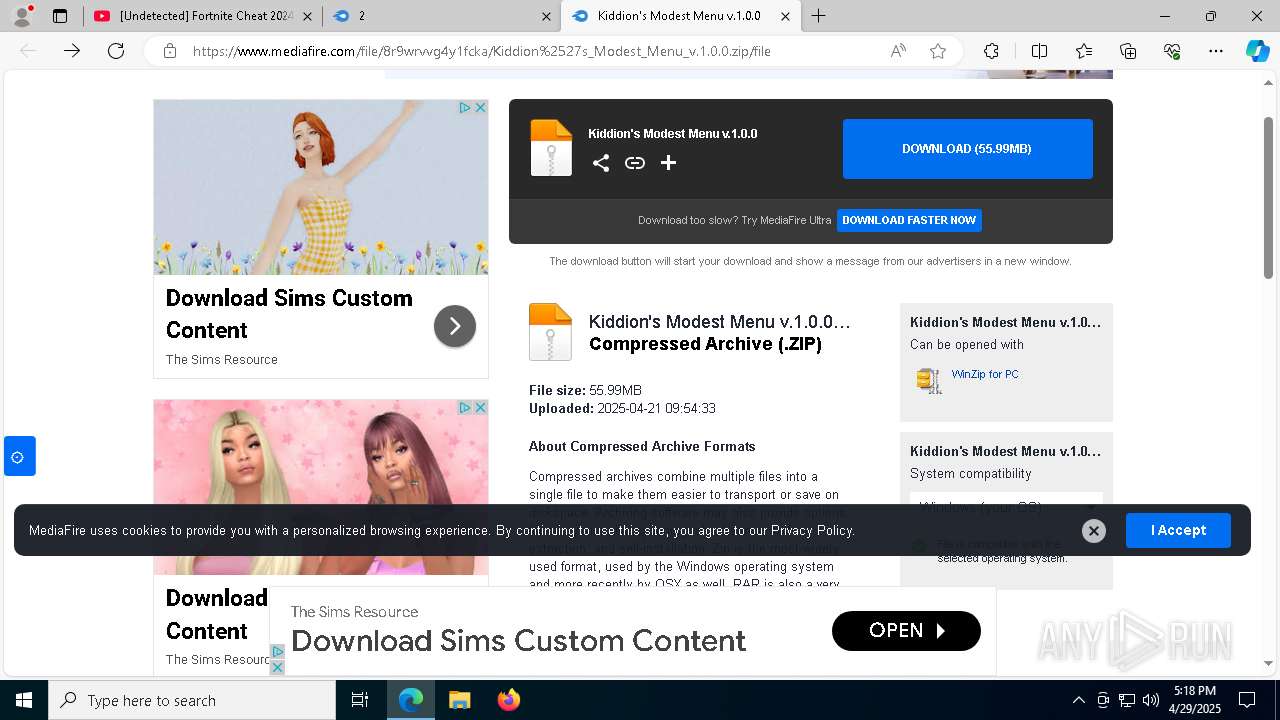Refresh the current page
This screenshot has height=720, width=1280.
(x=116, y=51)
